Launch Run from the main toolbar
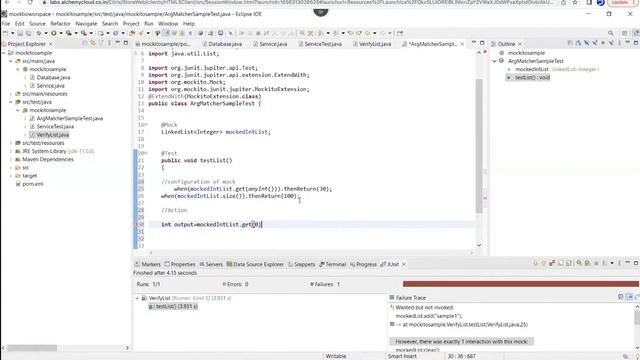 click(53, 33)
